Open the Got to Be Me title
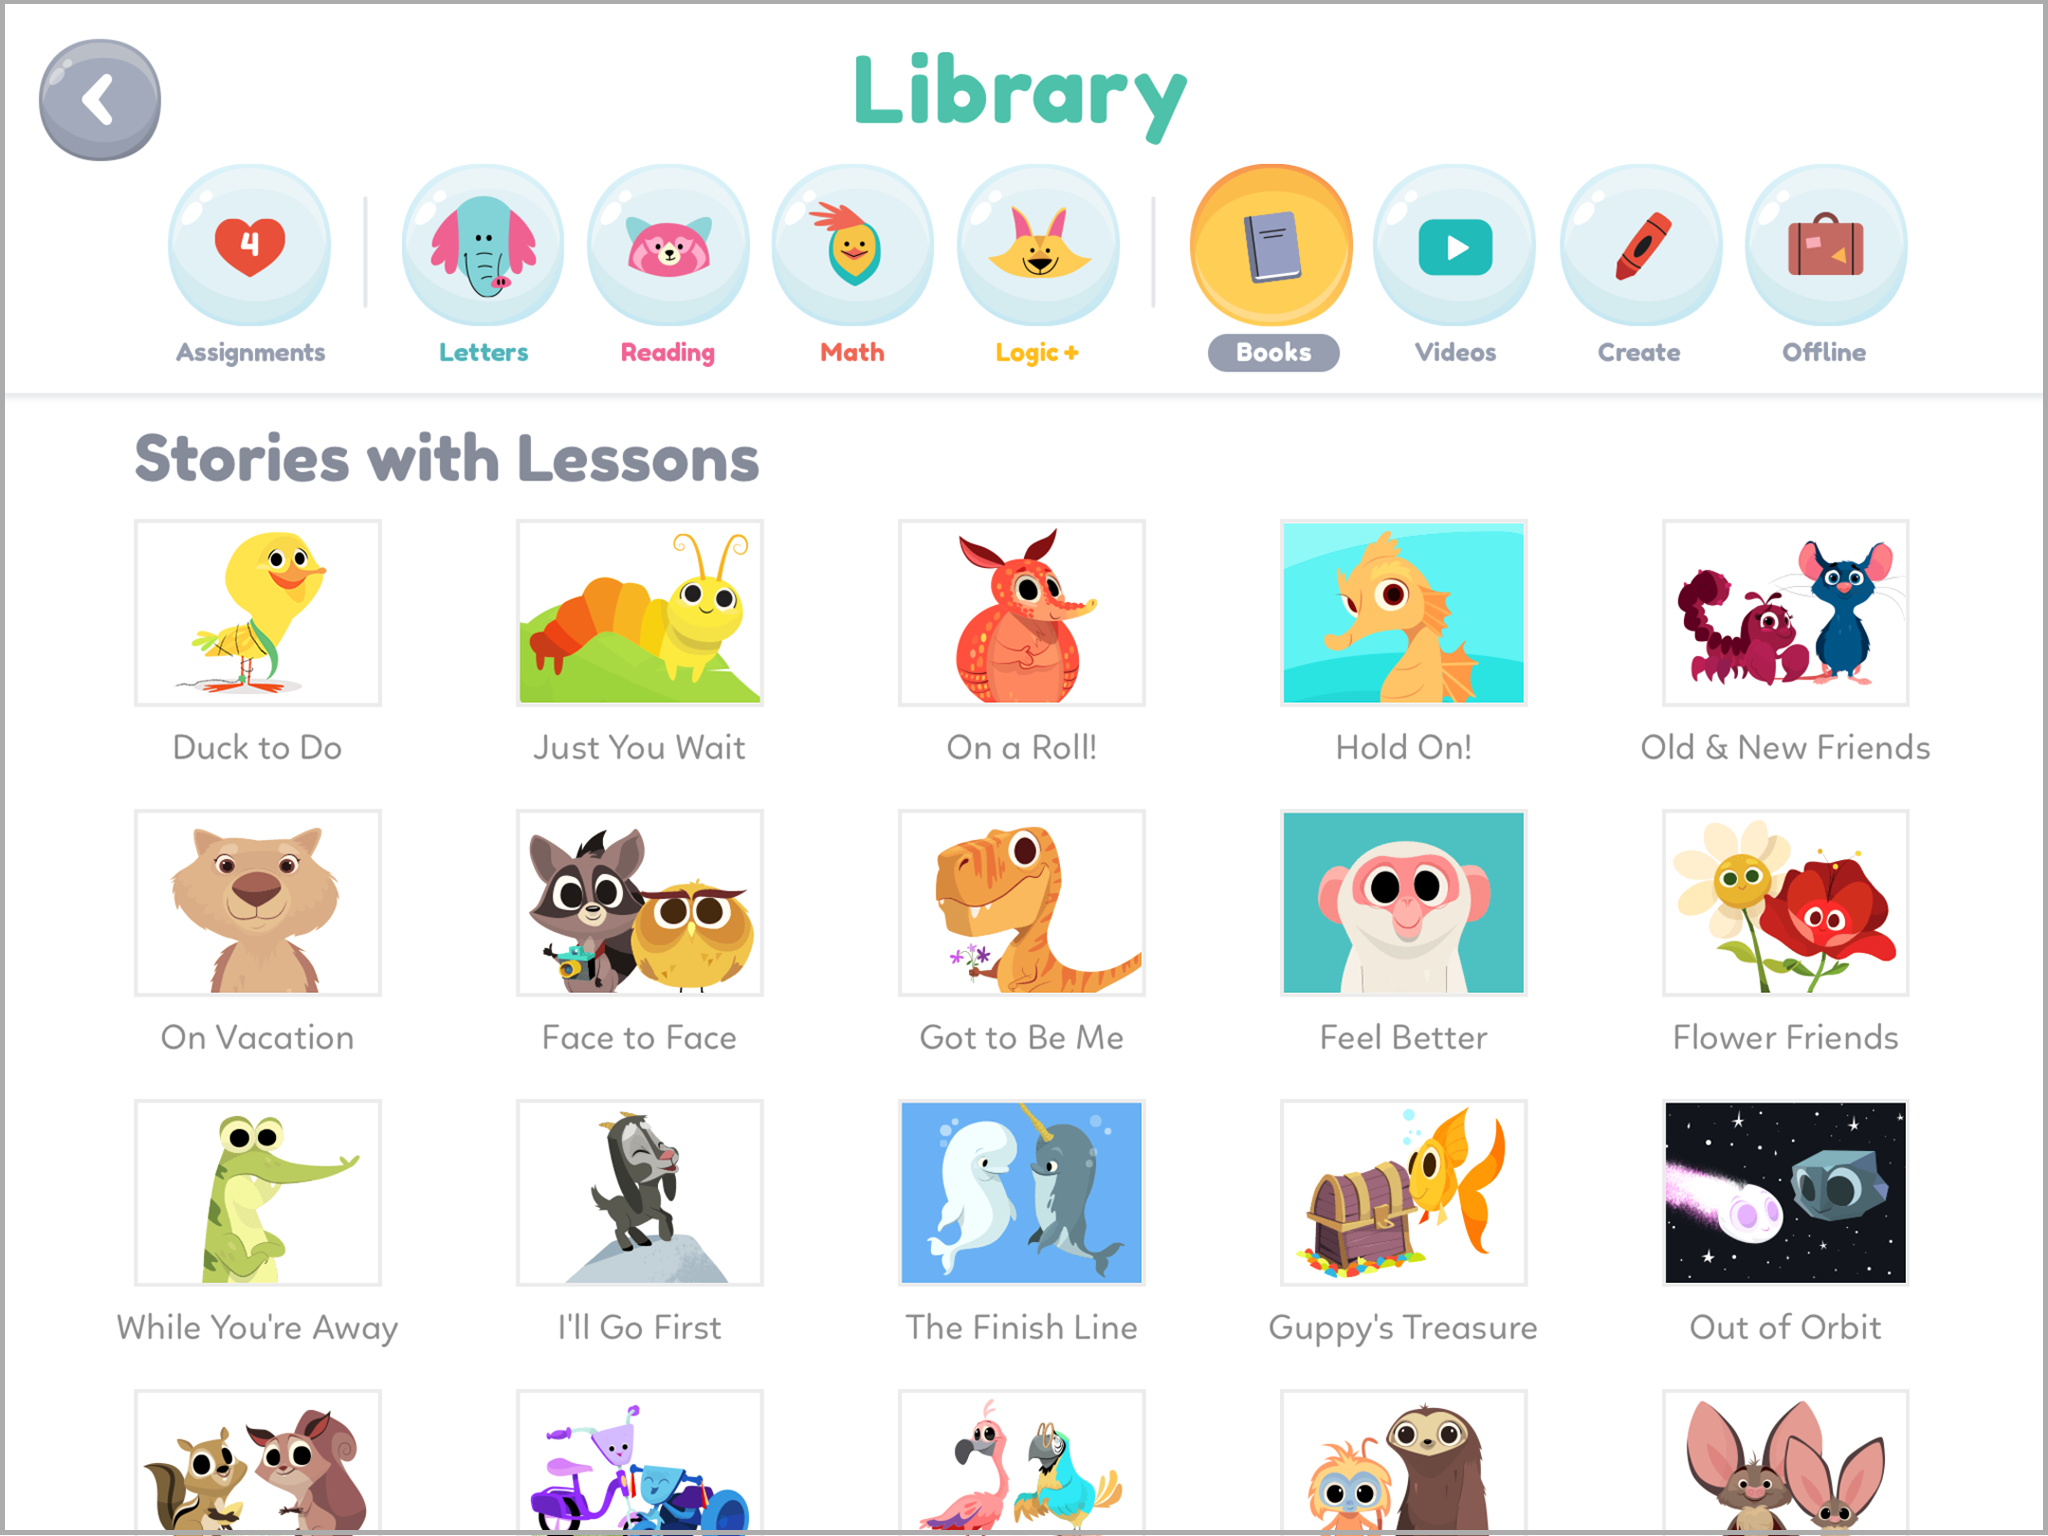 tap(1022, 1038)
